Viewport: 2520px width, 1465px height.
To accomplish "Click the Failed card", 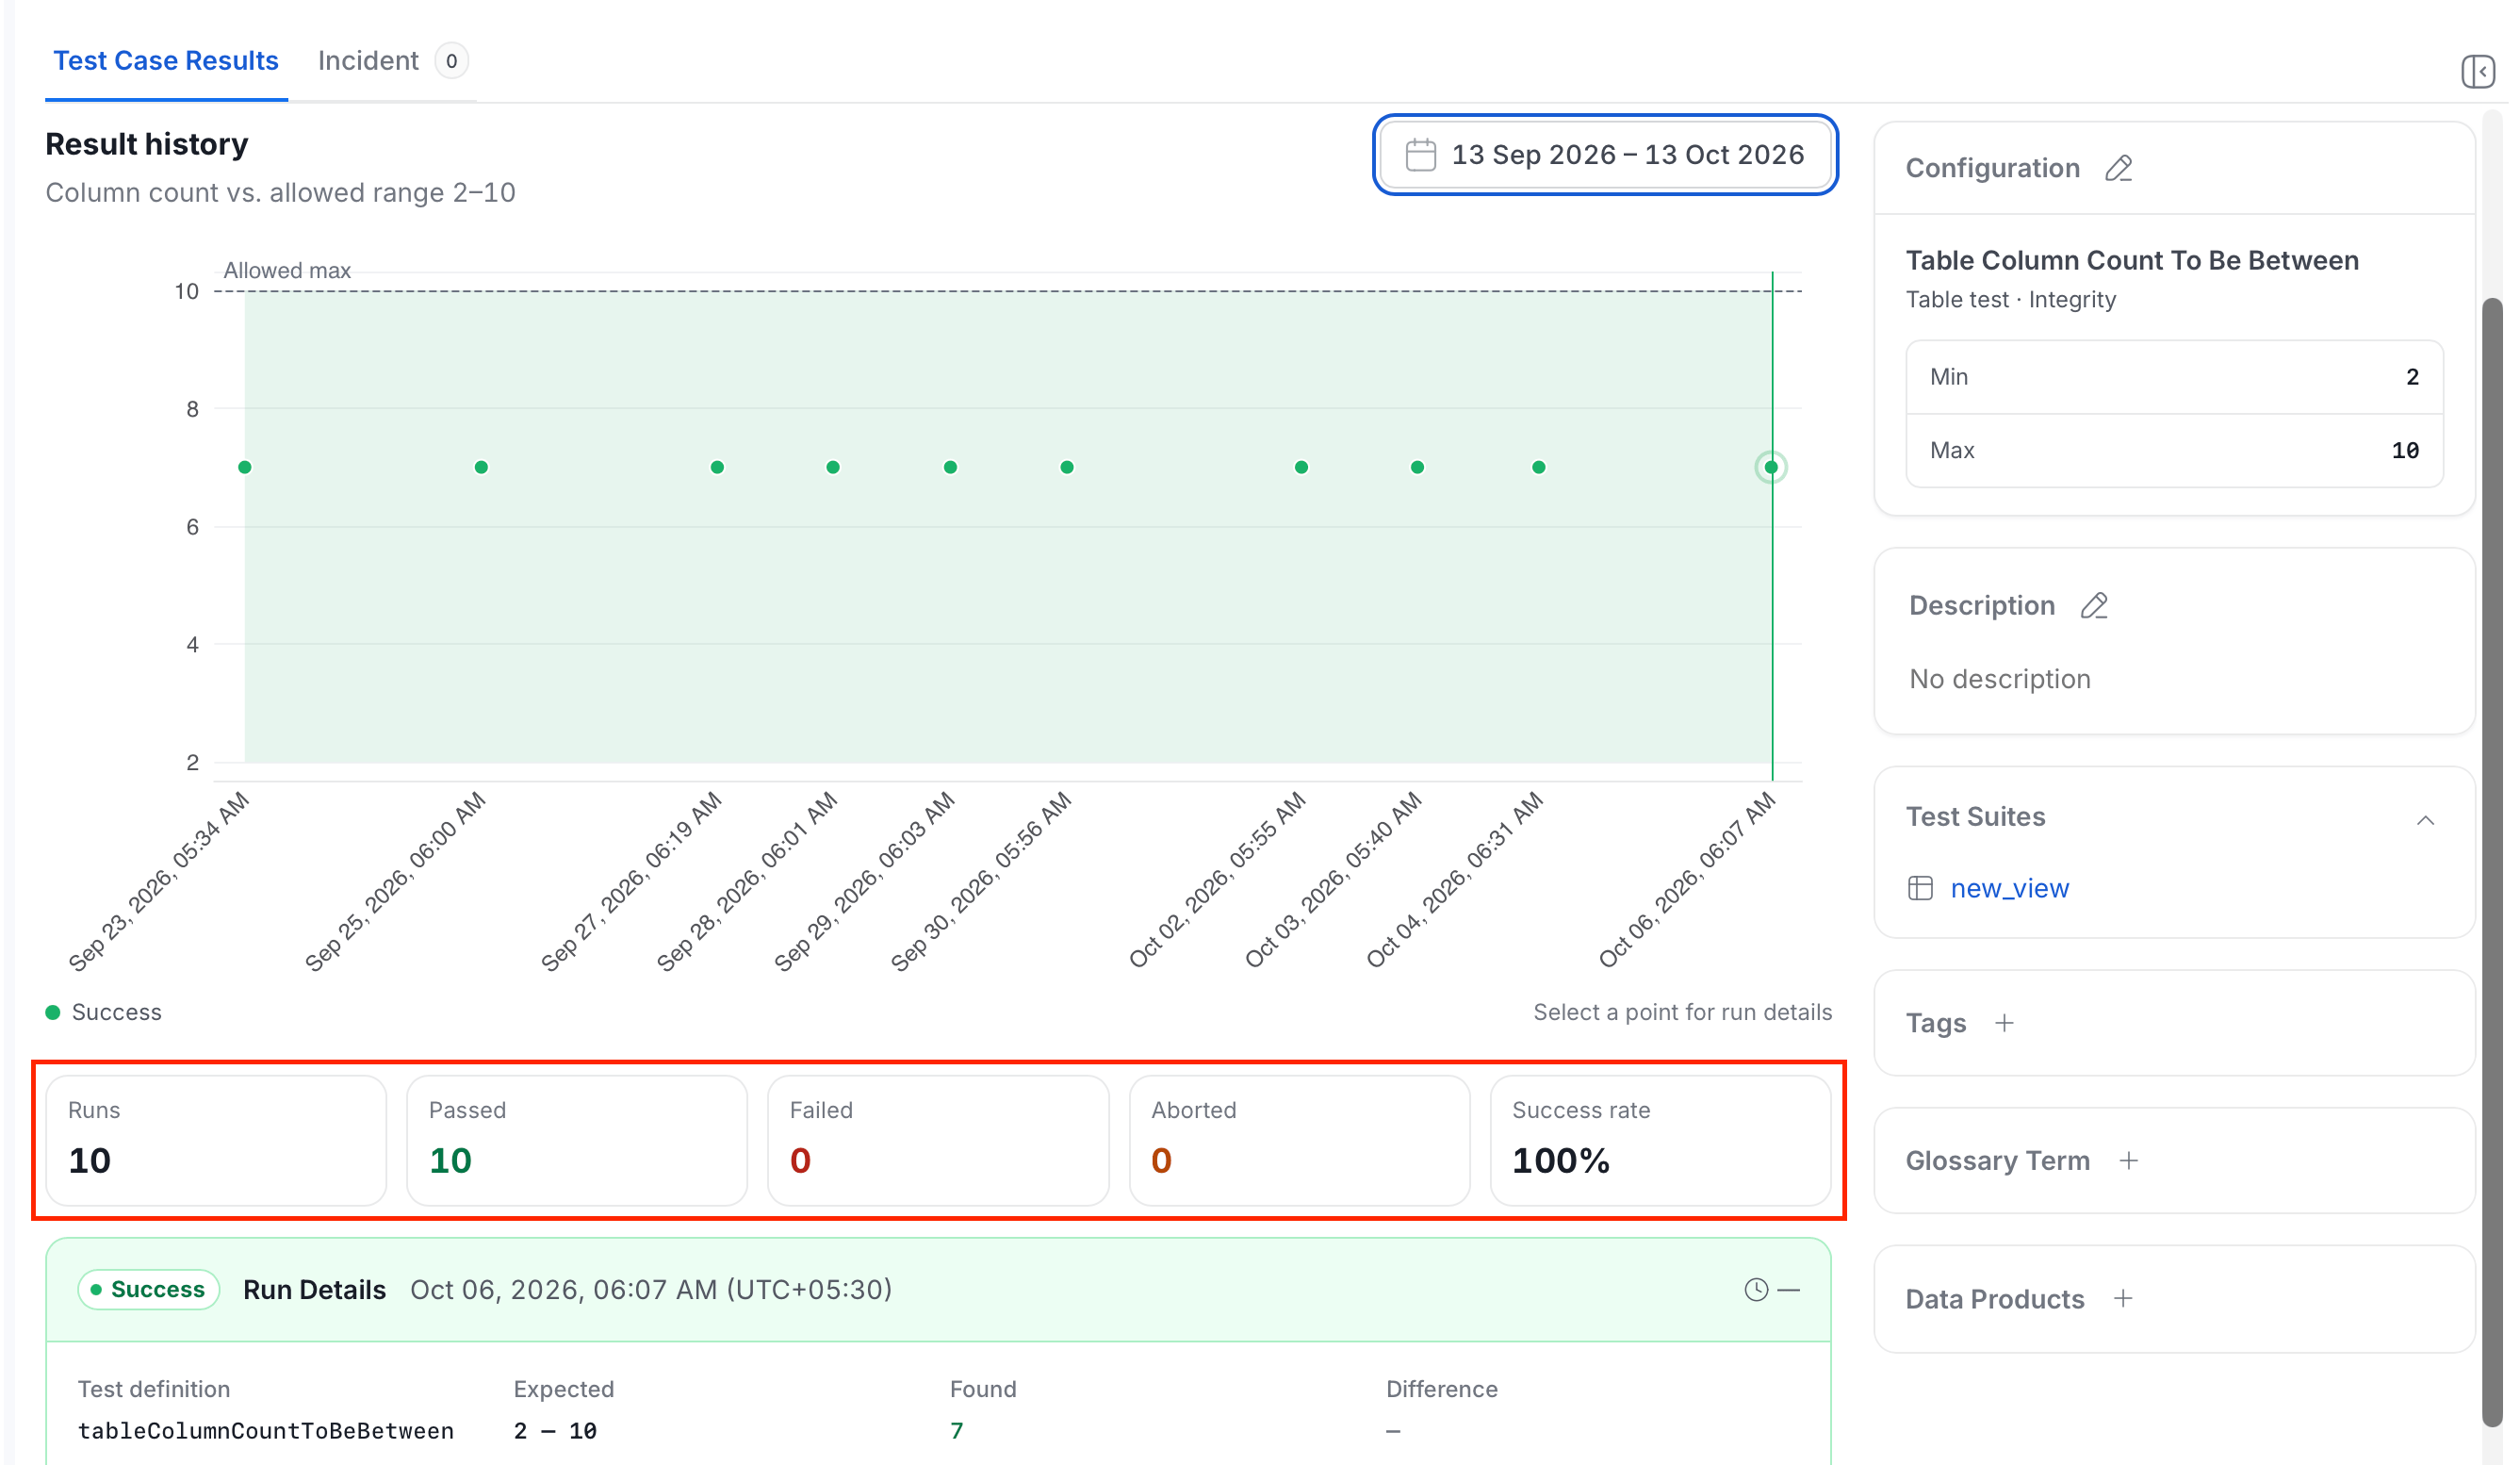I will (x=938, y=1140).
